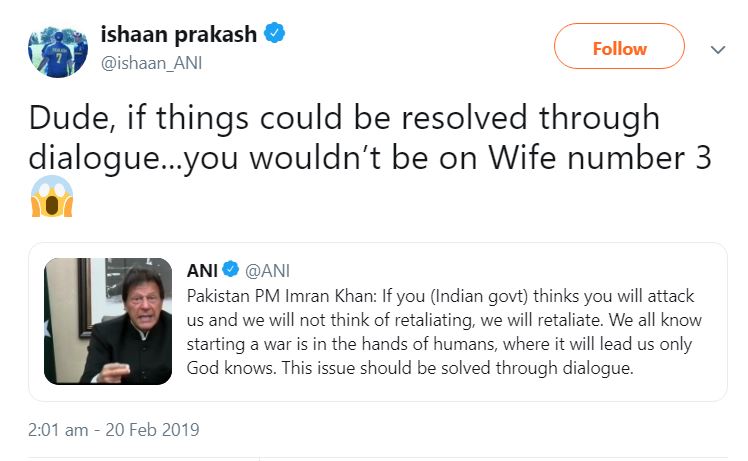Open the ishaan prakash display name link
The height and width of the screenshot is (461, 748).
tap(178, 34)
